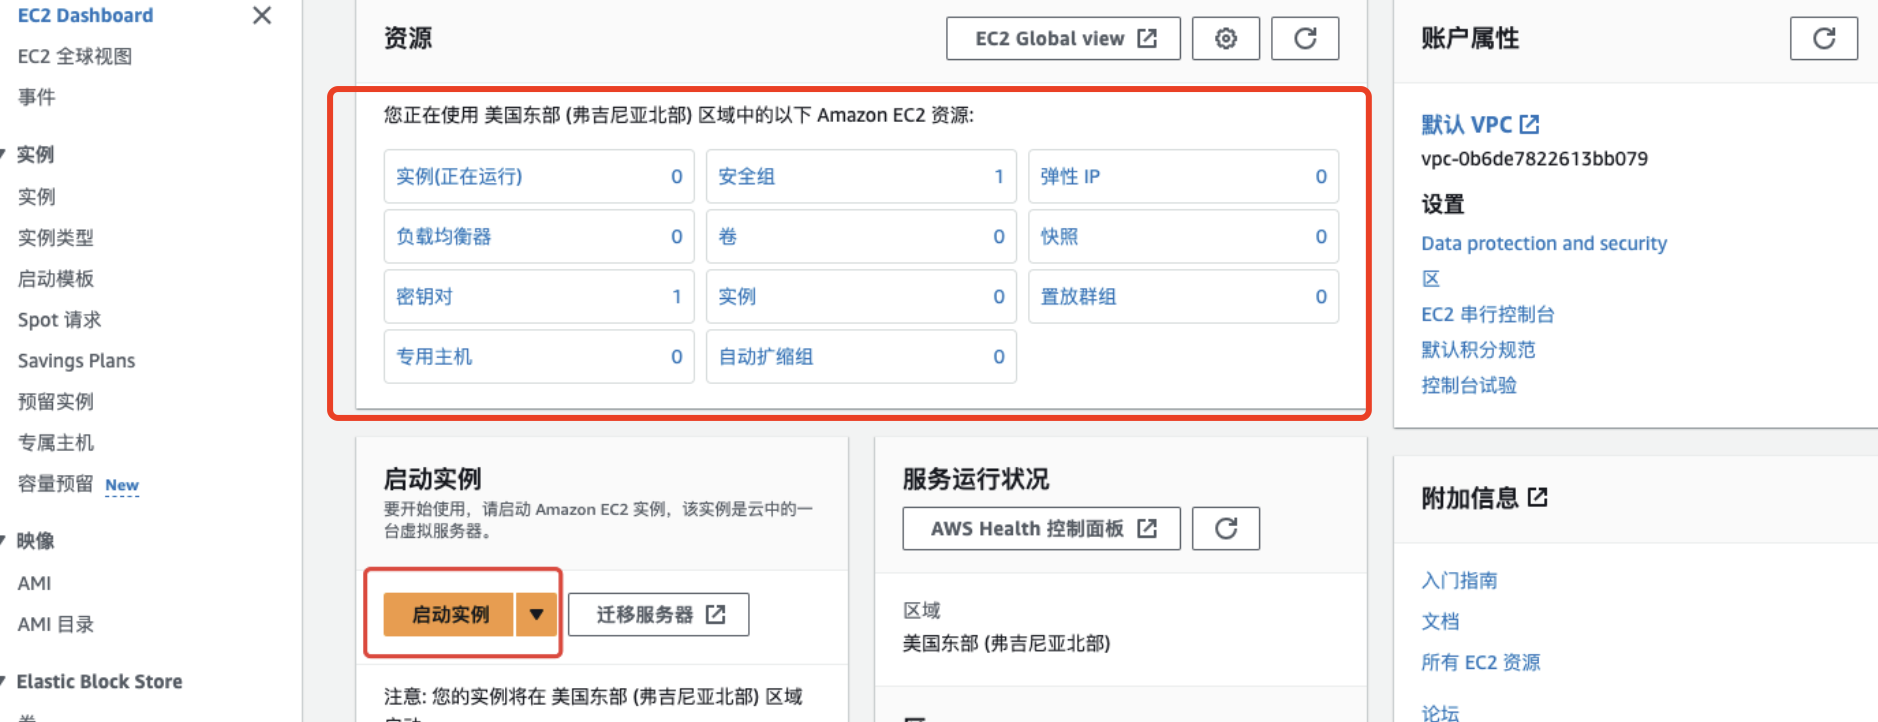This screenshot has width=1878, height=722.
Task: Open AWS Health 控制面板 button
Action: 1042,528
